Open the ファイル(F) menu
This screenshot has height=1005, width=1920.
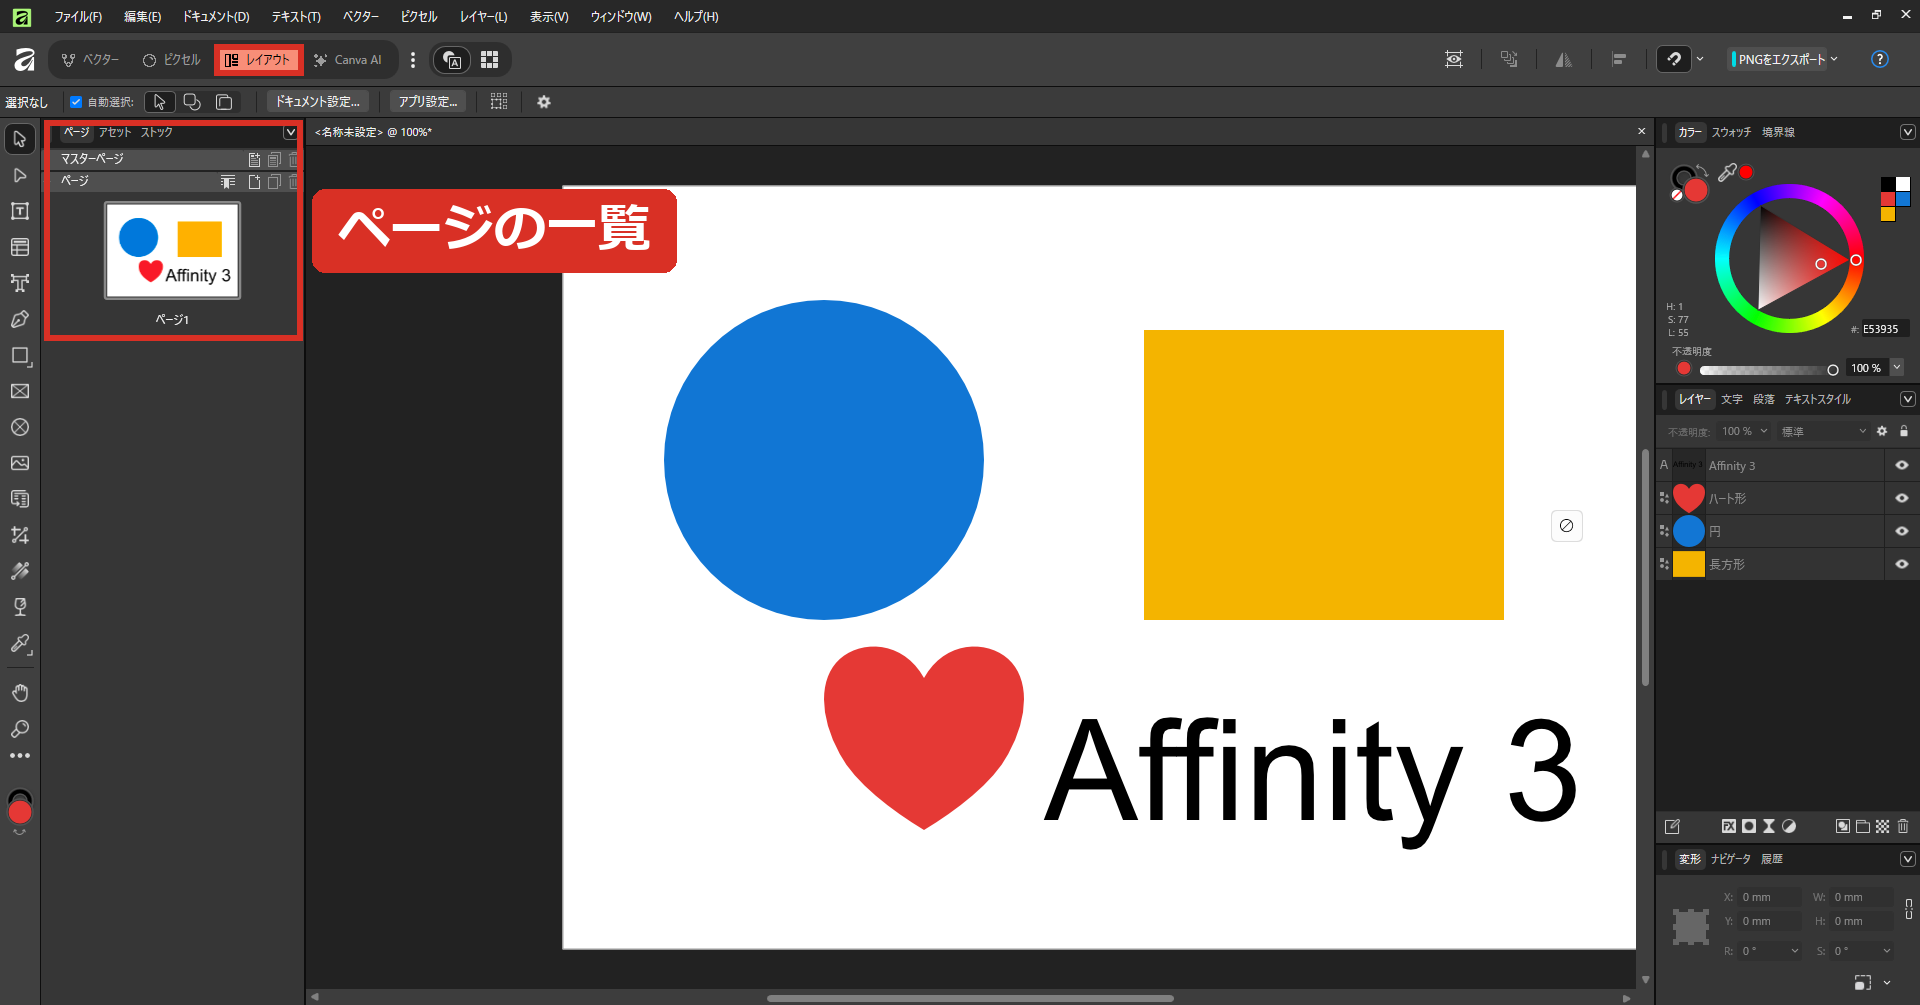pos(78,17)
